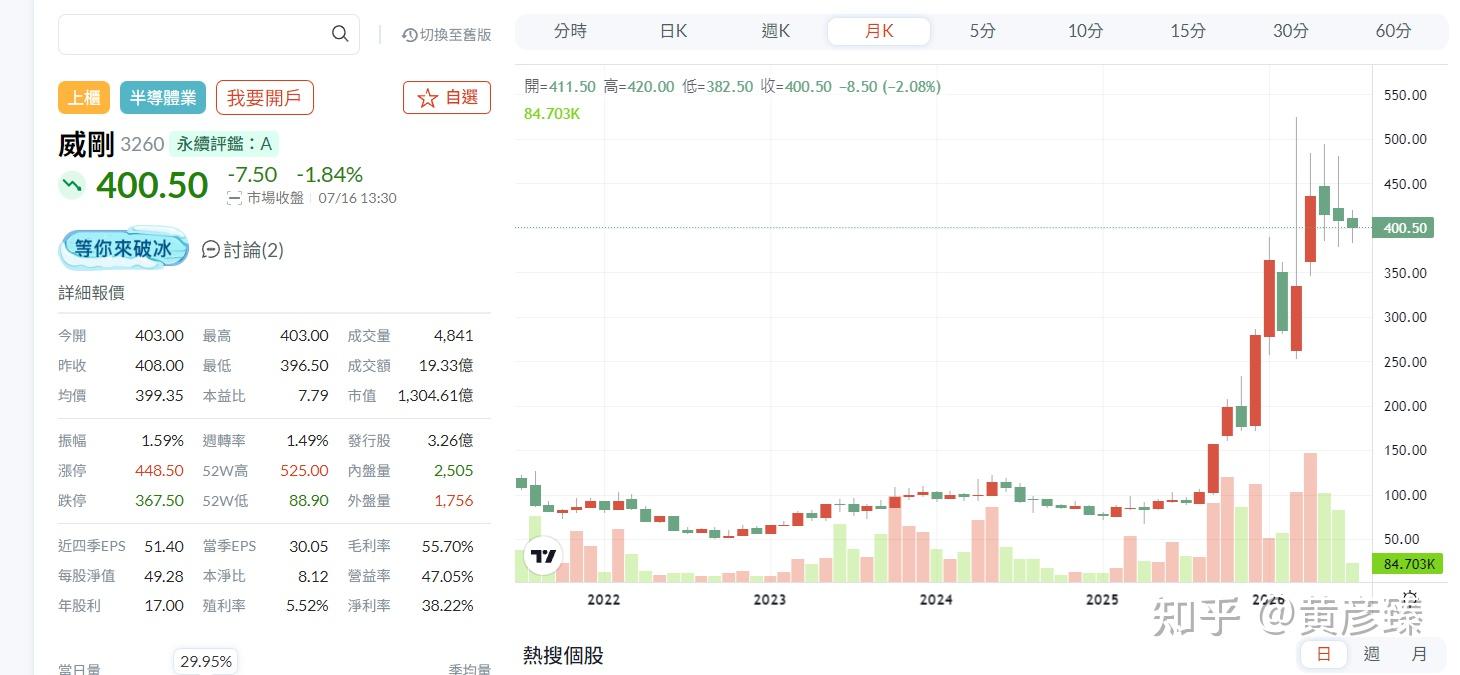Click the large 400.50 stock price
Image resolution: width=1460 pixels, height=675 pixels.
click(x=152, y=185)
